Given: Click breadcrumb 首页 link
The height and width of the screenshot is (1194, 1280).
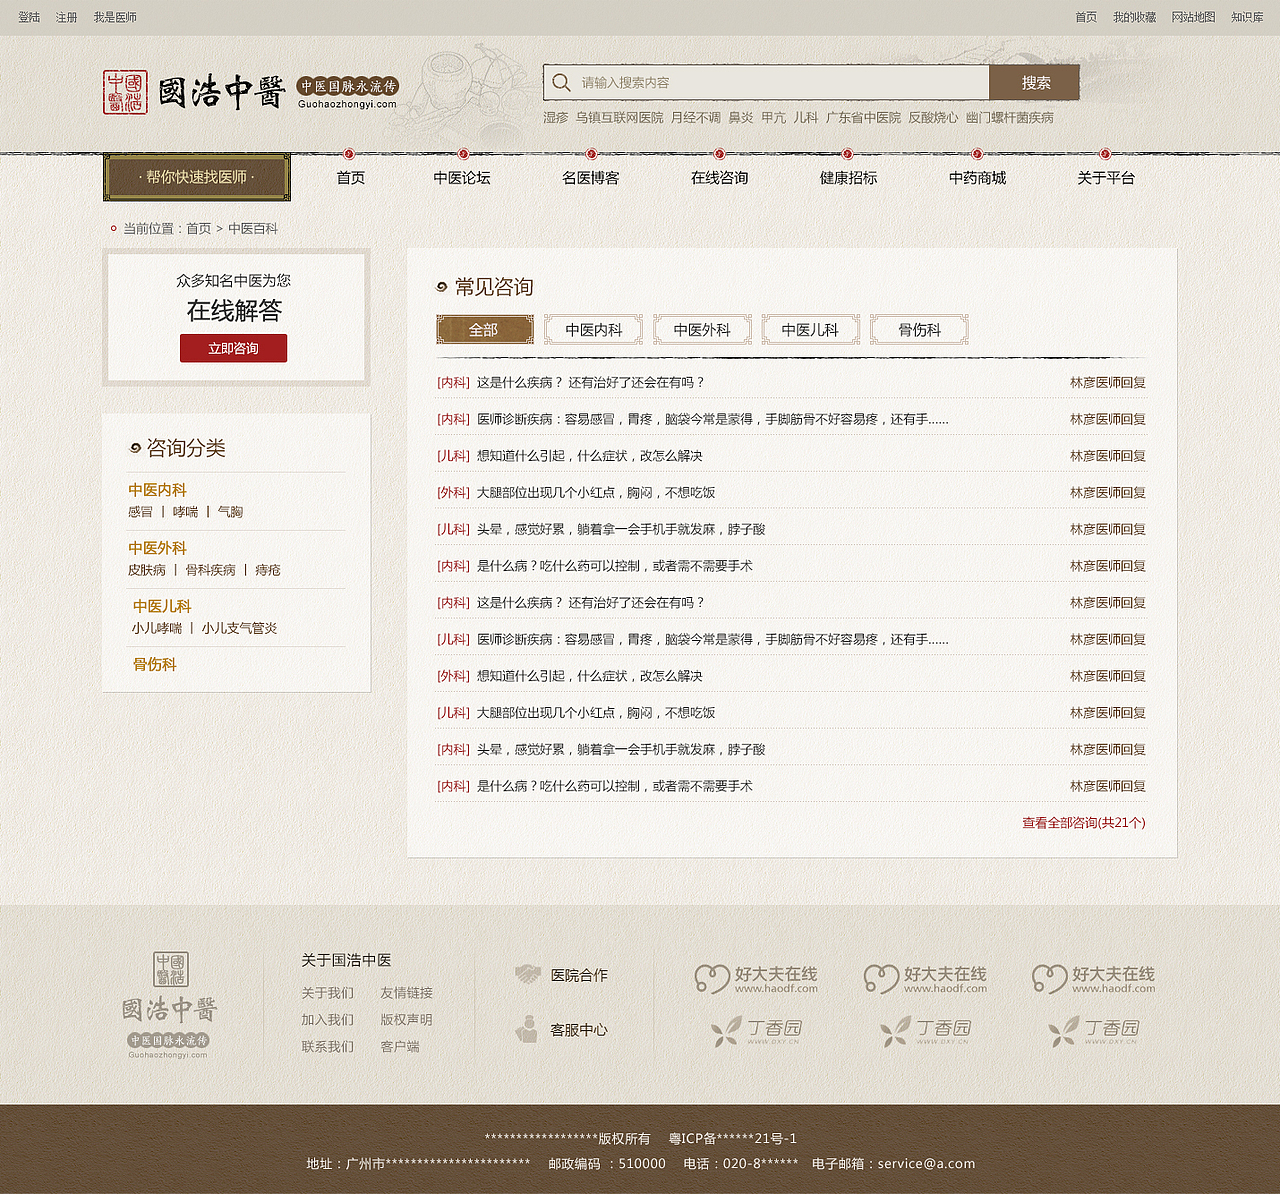Looking at the screenshot, I should (x=198, y=228).
